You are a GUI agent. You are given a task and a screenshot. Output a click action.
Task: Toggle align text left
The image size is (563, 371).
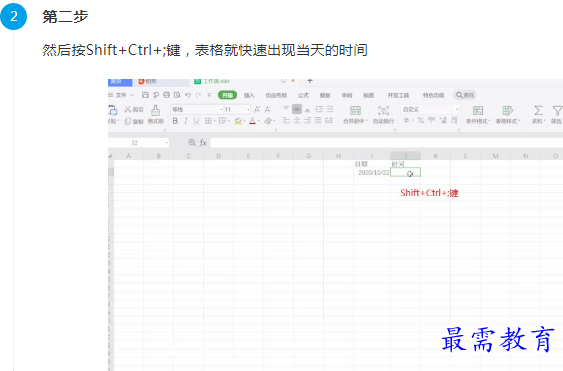[286, 120]
